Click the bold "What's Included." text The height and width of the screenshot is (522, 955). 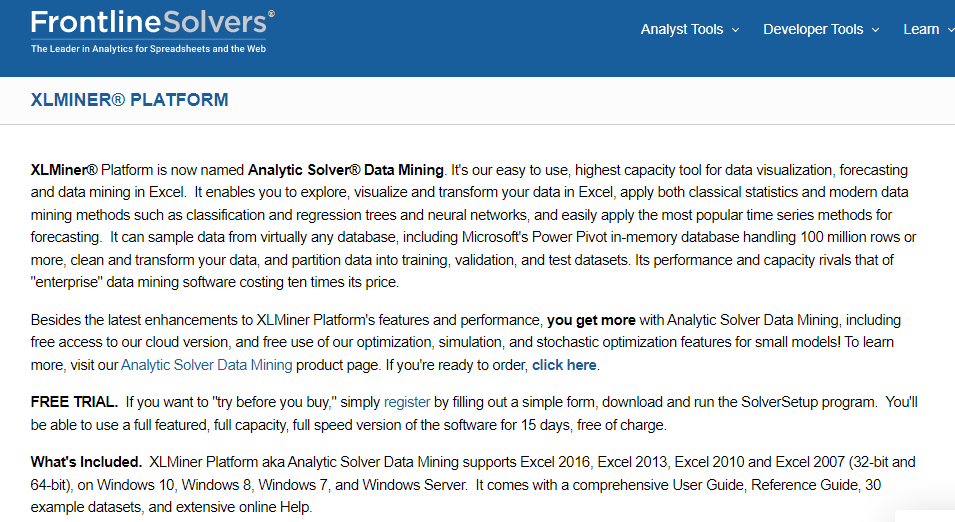pyautogui.click(x=86, y=462)
